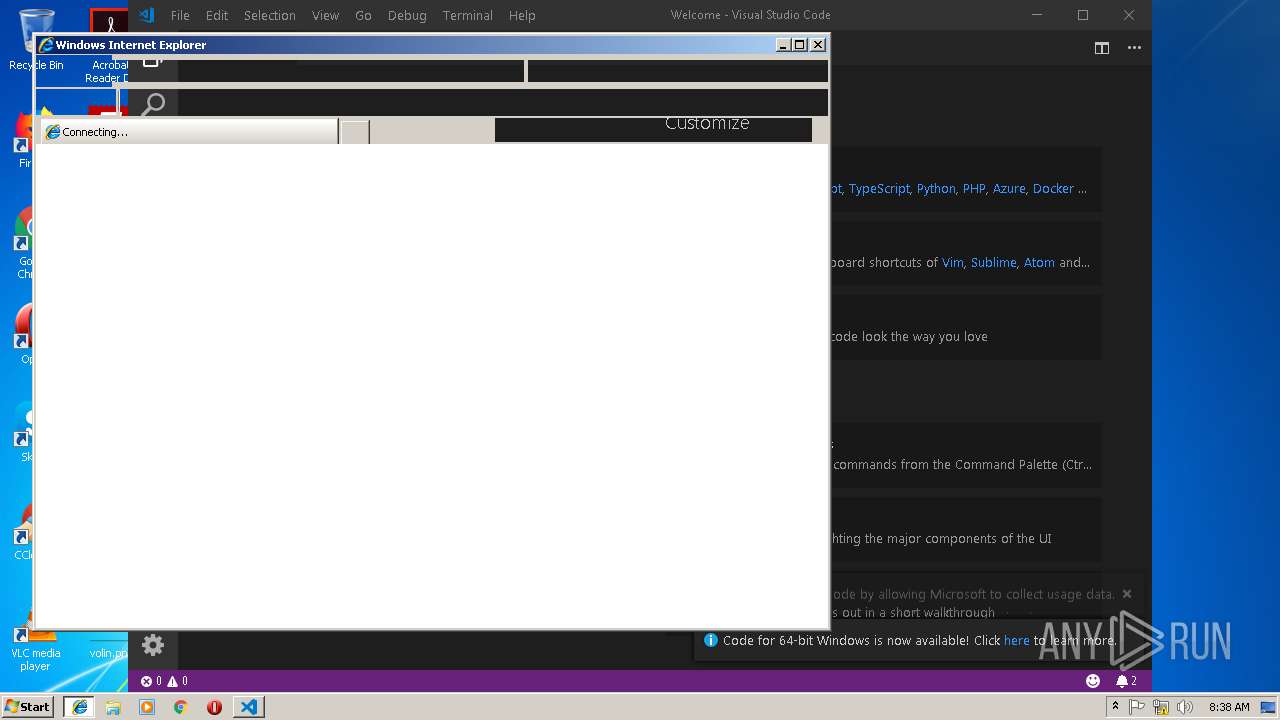Click the Split Editor icon in VS Code
This screenshot has height=720, width=1280.
1102,48
